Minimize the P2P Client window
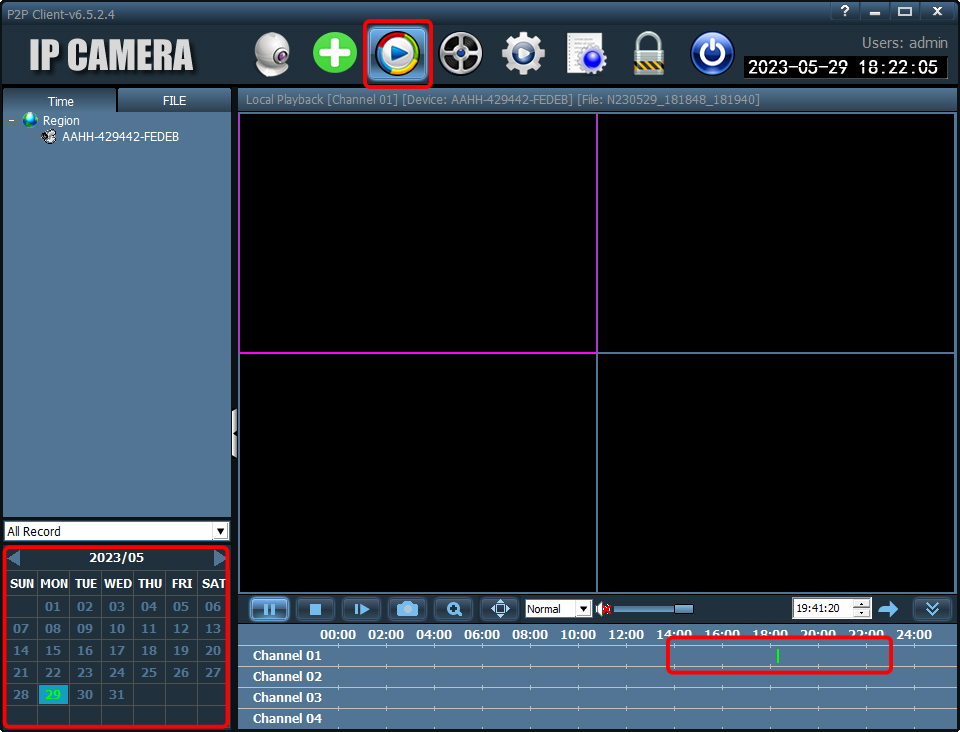Image resolution: width=960 pixels, height=732 pixels. 875,11
